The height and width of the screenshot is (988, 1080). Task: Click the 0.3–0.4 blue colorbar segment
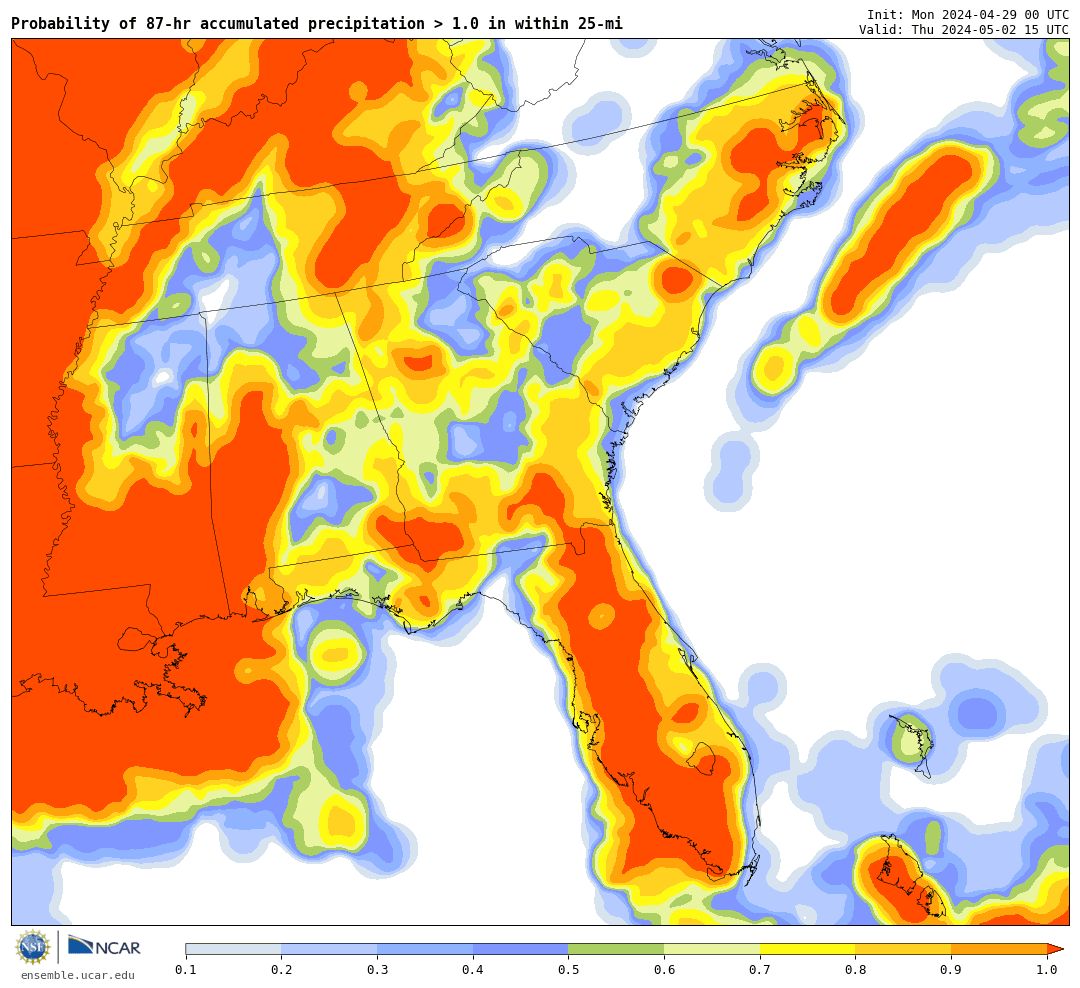tap(425, 949)
